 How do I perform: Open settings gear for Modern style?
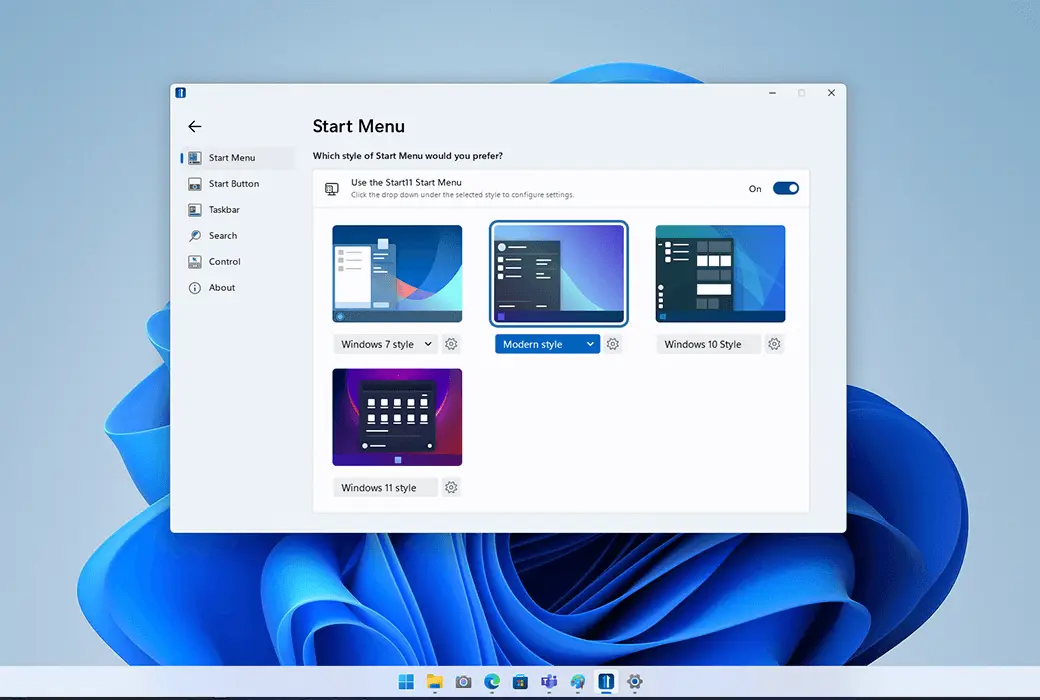click(x=613, y=344)
